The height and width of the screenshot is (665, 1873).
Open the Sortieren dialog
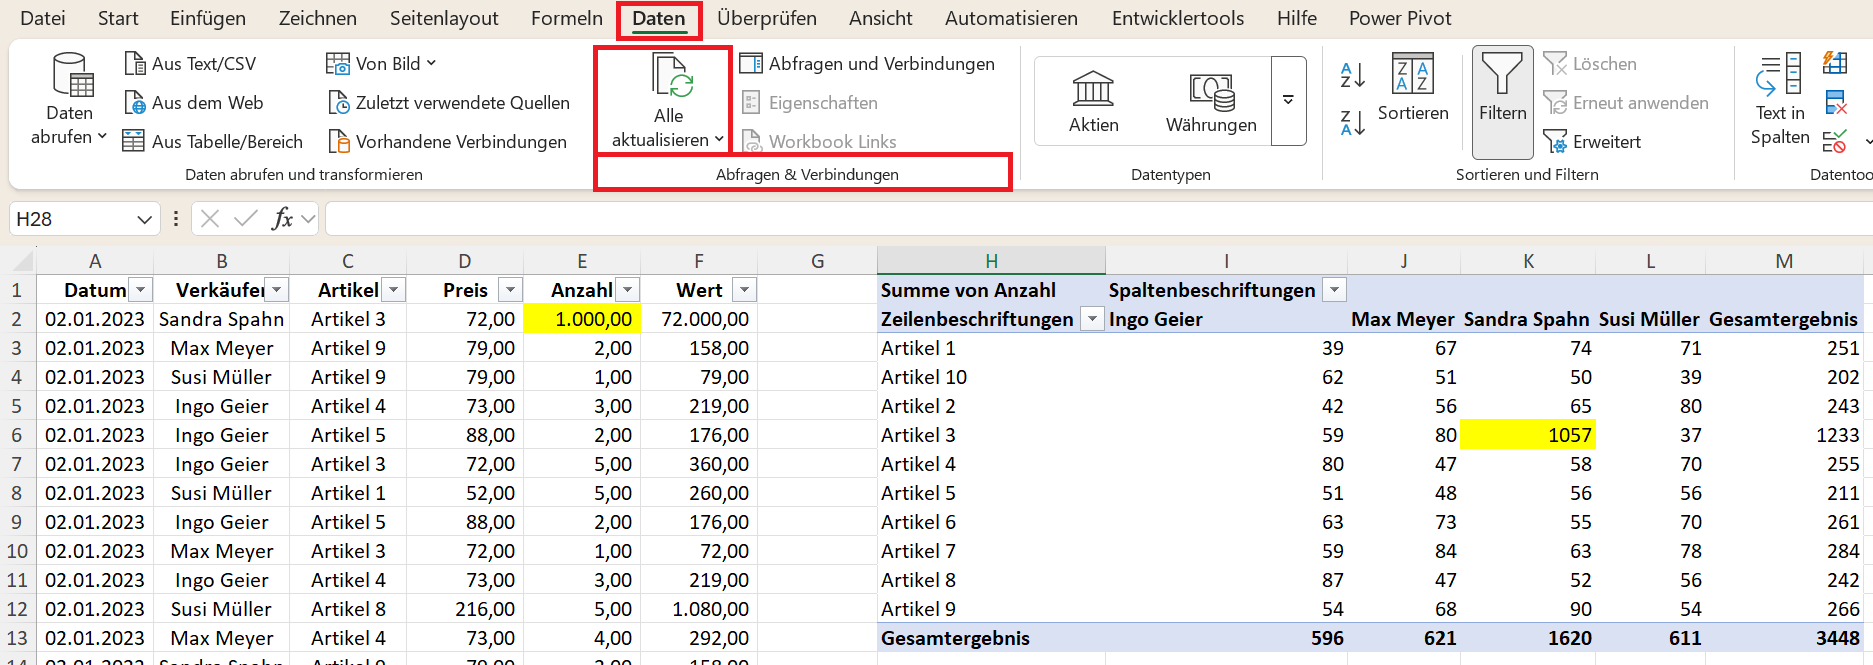1412,88
